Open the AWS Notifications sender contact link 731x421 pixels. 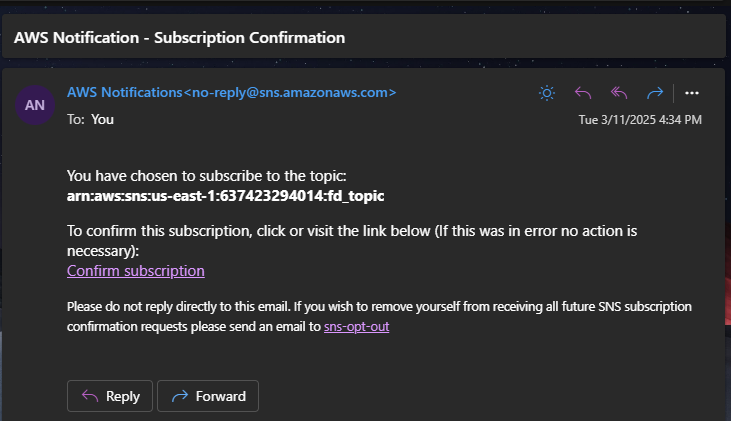click(x=124, y=92)
